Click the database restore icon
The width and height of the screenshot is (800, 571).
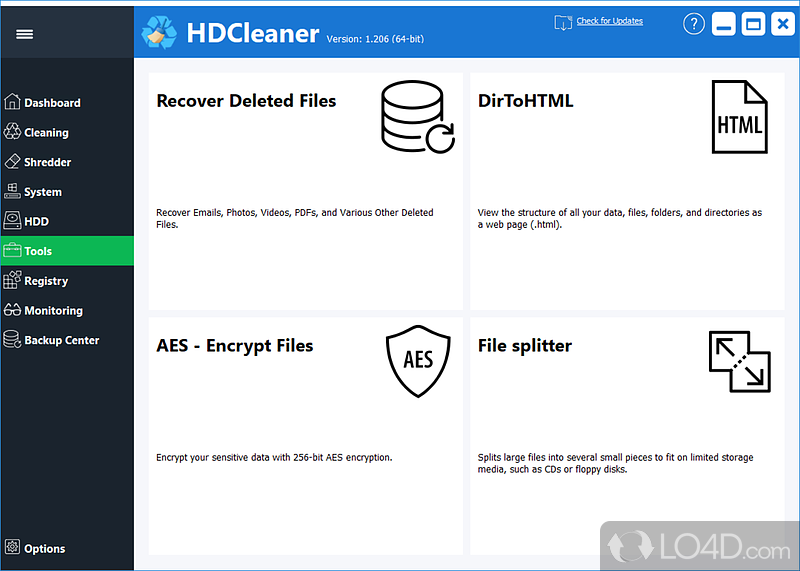pyautogui.click(x=418, y=117)
